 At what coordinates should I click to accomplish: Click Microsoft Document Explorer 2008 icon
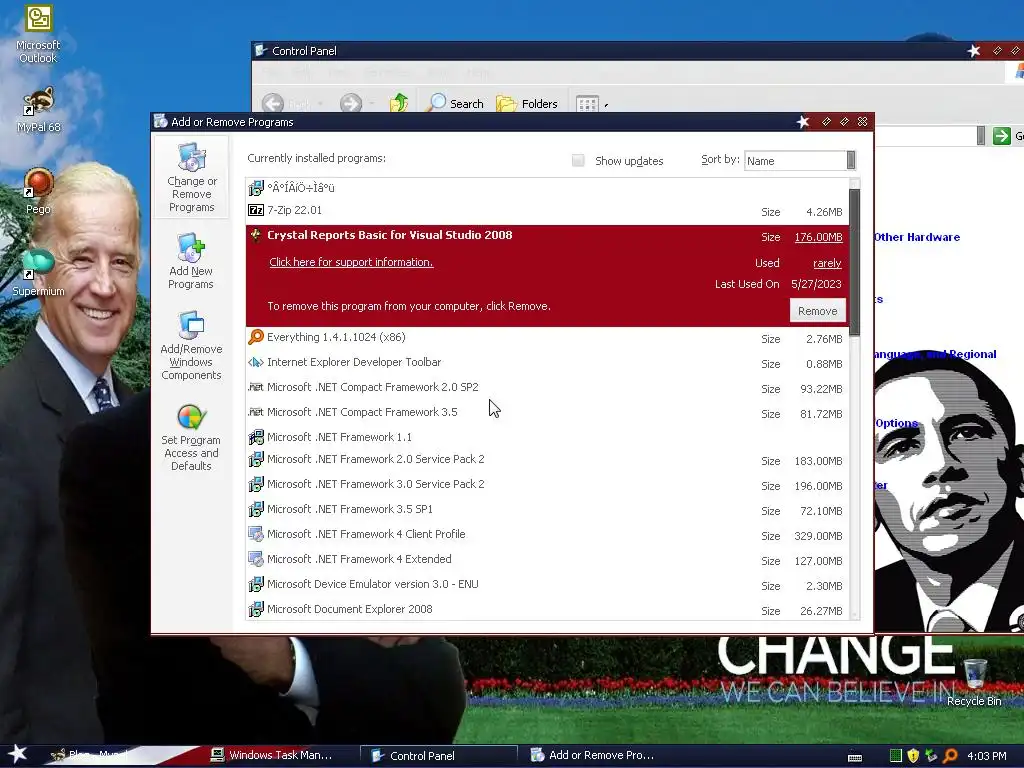tap(256, 609)
